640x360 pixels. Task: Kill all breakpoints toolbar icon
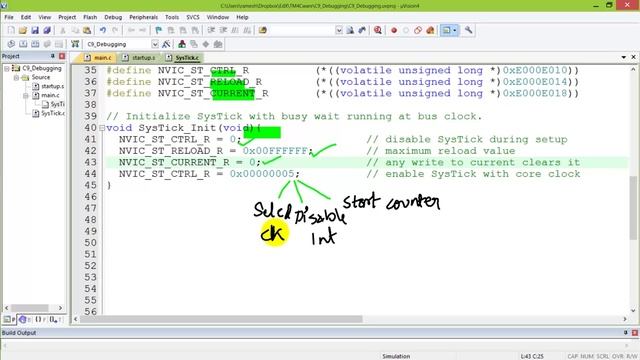(430, 30)
